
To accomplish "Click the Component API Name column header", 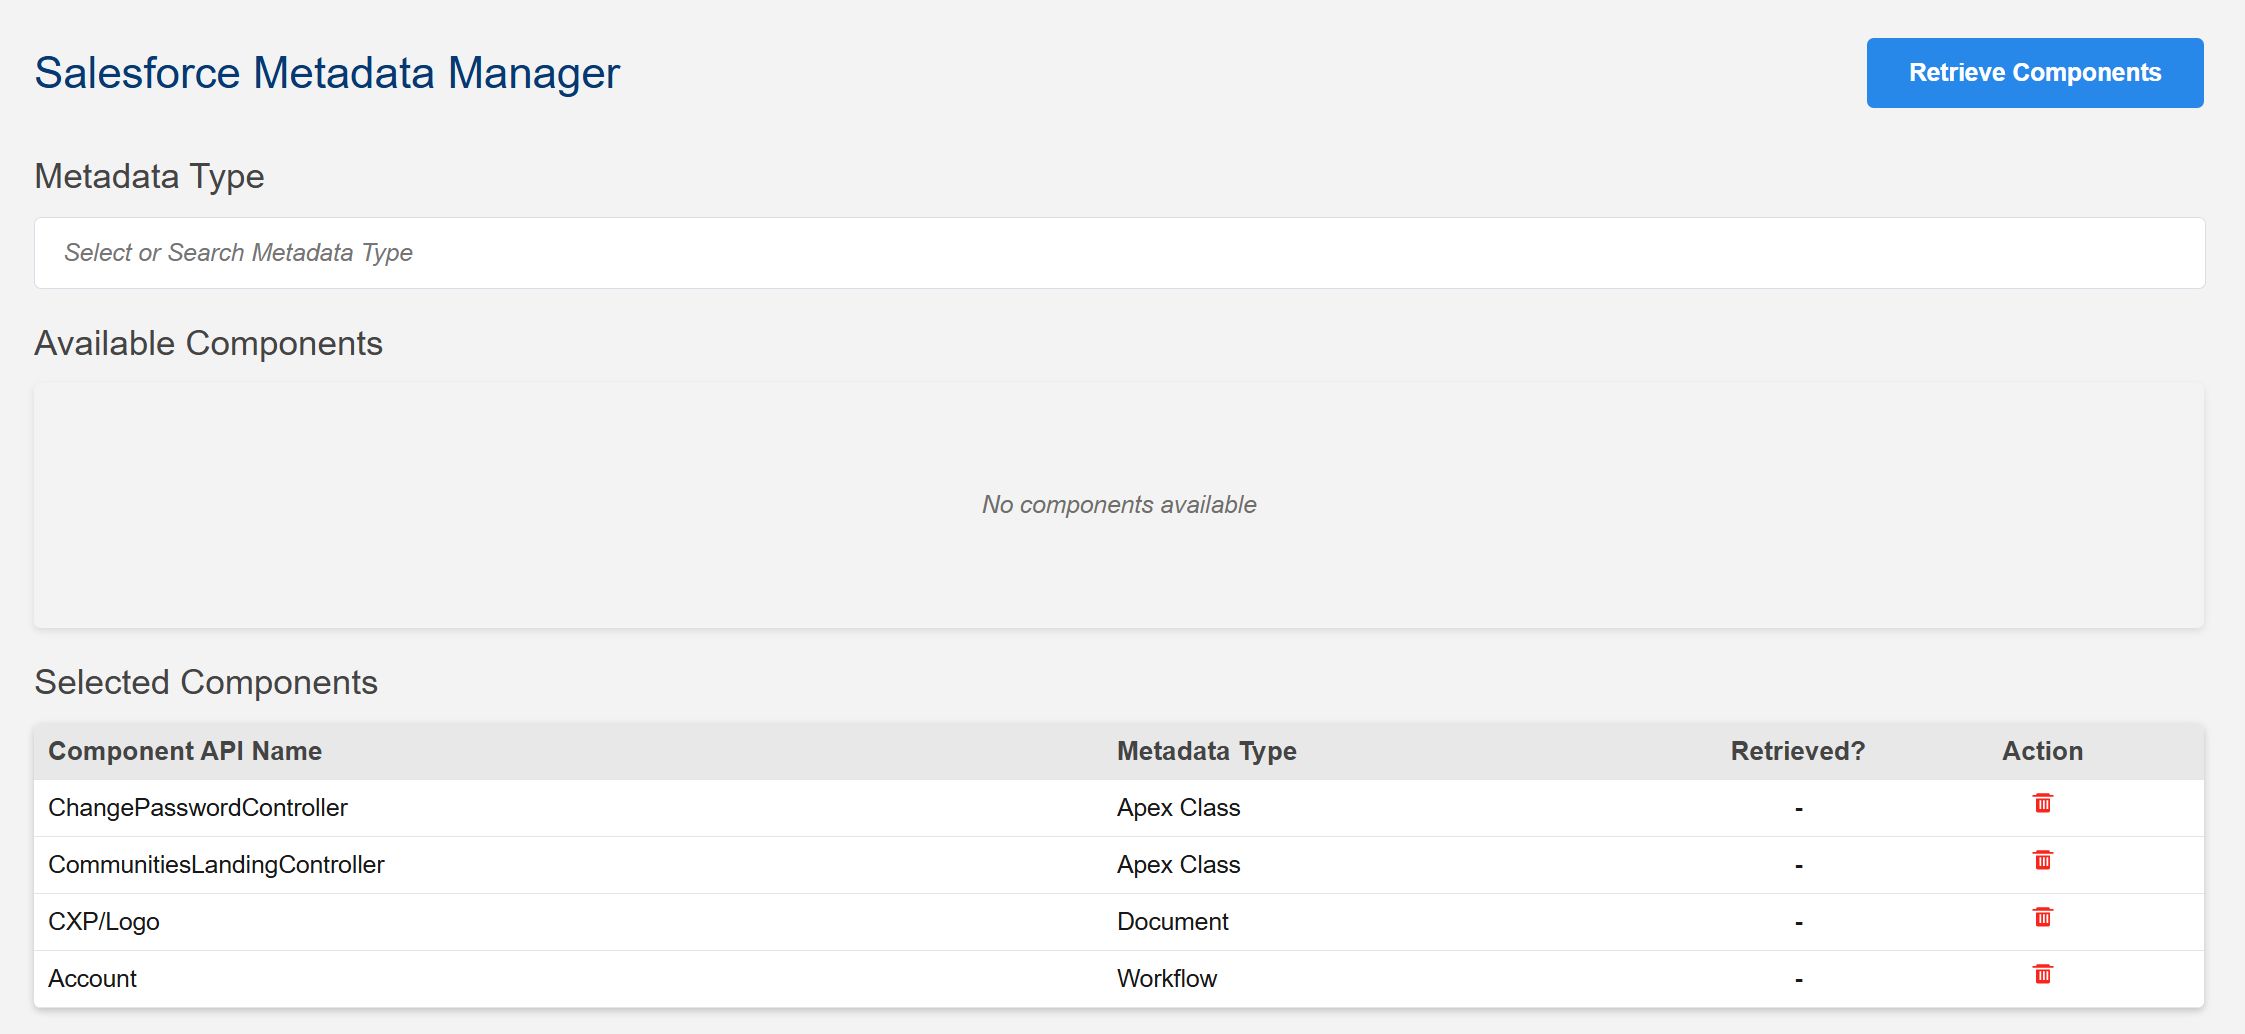I will pos(185,751).
